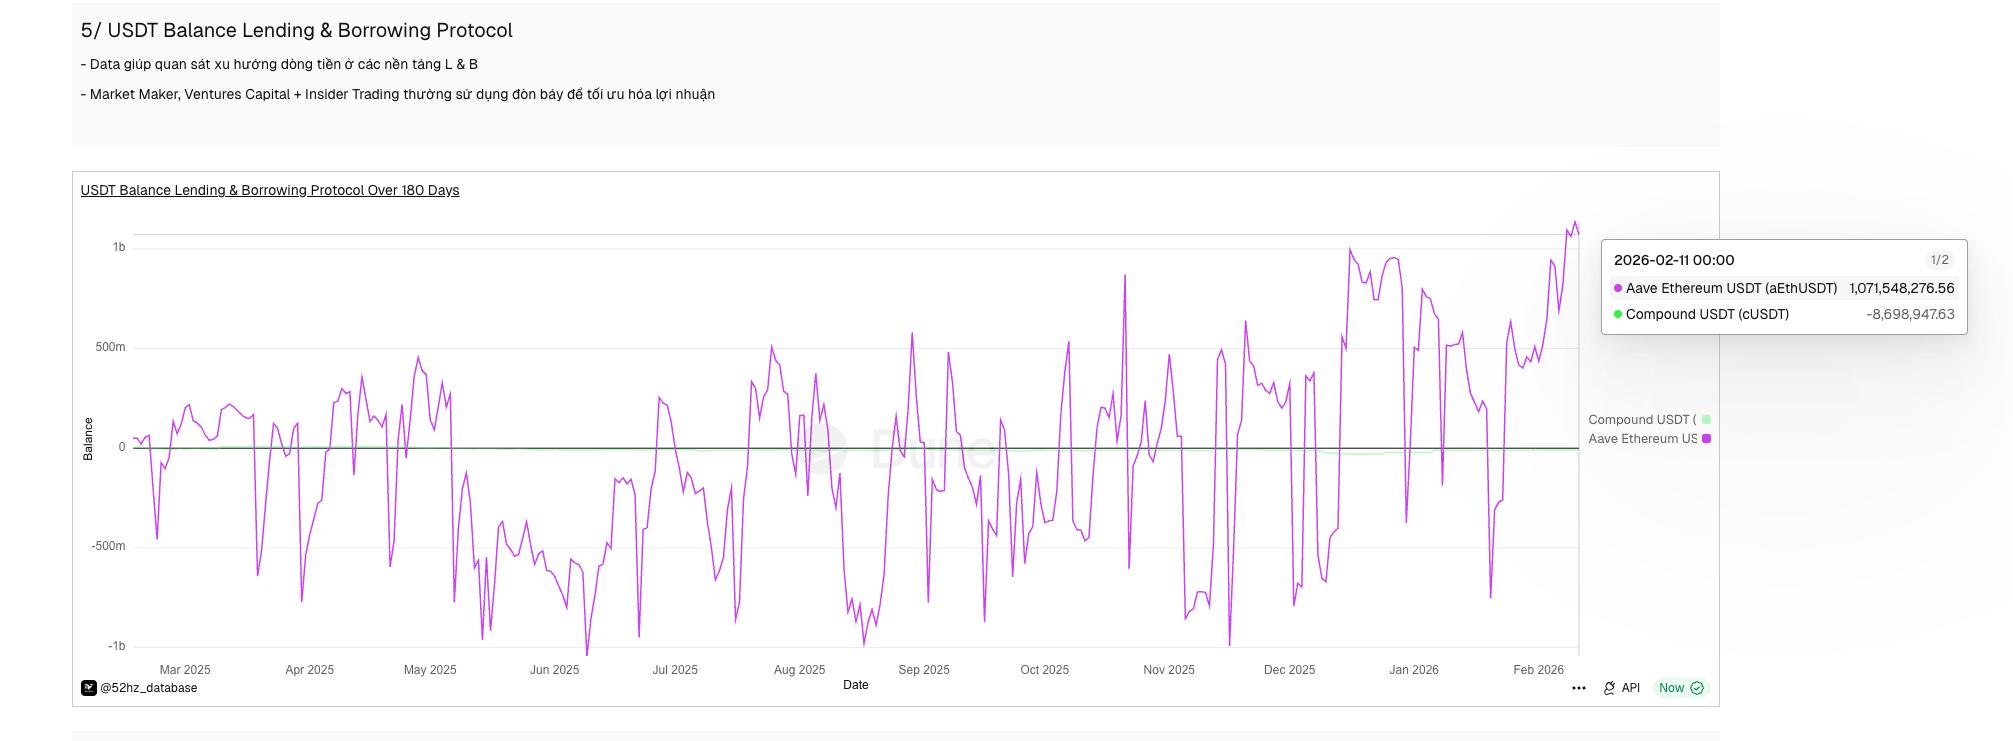The height and width of the screenshot is (741, 2013).
Task: Click the checkmark icon beside Now
Action: (1697, 688)
